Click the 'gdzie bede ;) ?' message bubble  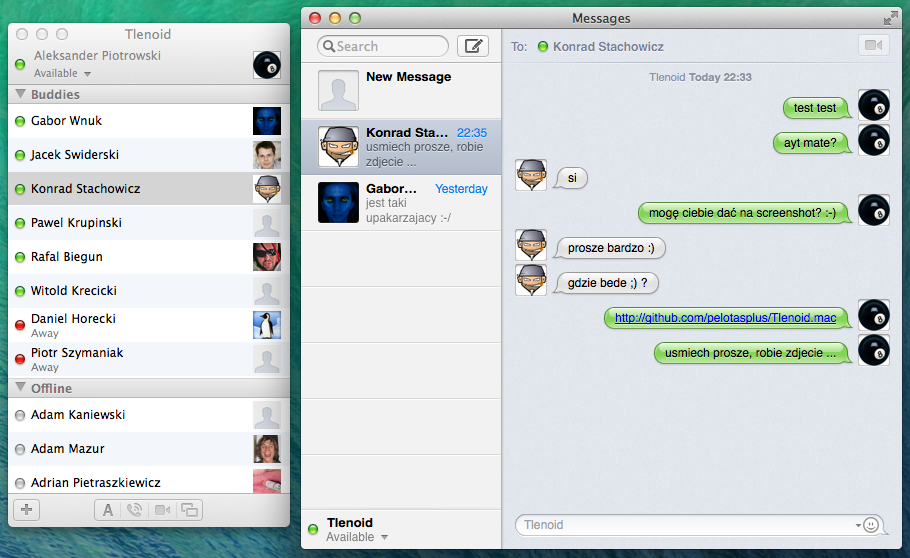point(607,283)
